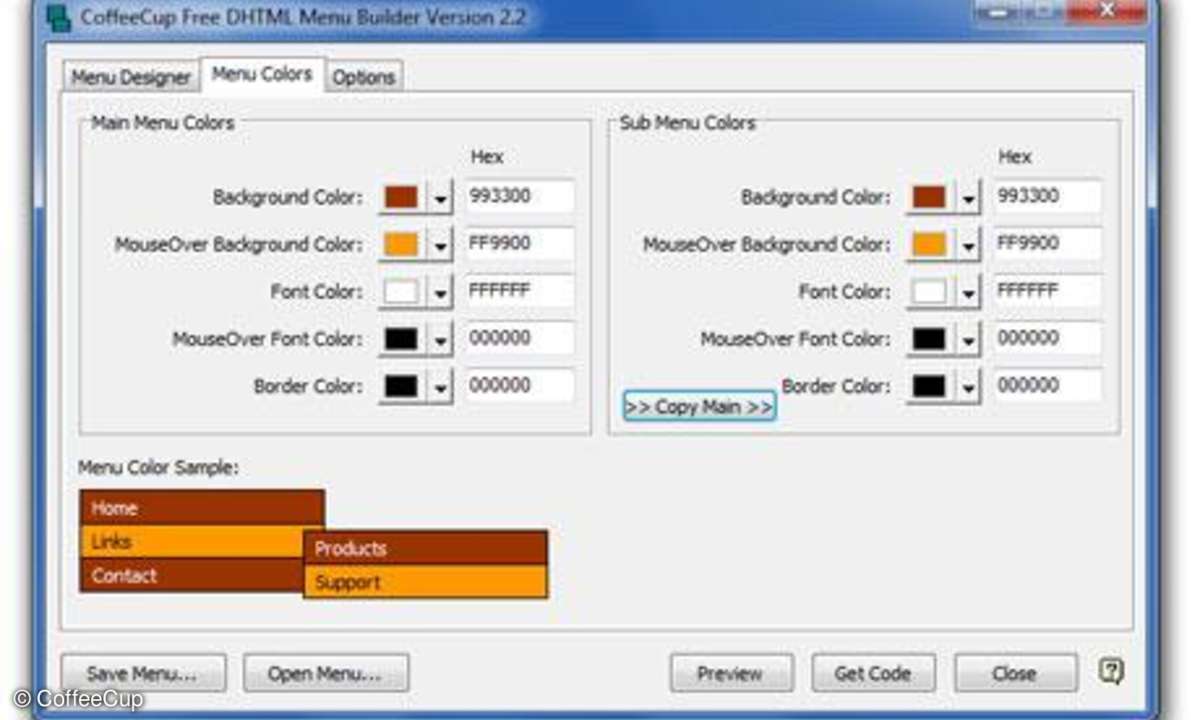This screenshot has width=1200, height=720.
Task: Edit Main Menu Border Color hex field
Action: point(520,385)
